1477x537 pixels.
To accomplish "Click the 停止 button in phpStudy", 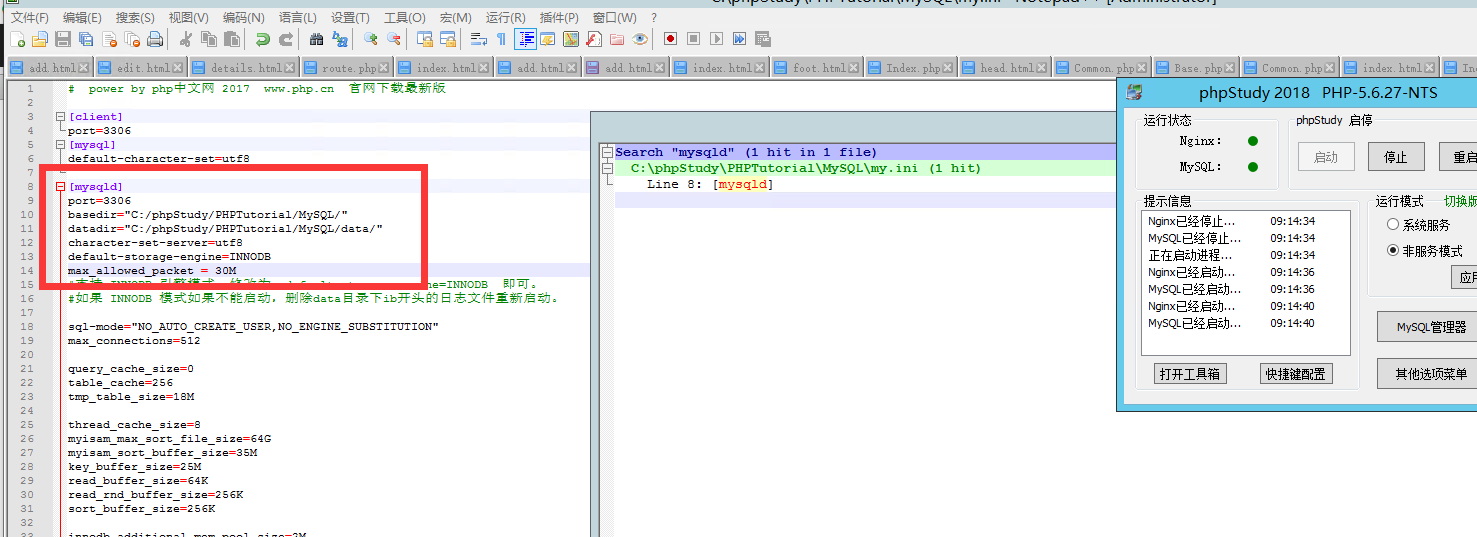I will click(x=1395, y=158).
